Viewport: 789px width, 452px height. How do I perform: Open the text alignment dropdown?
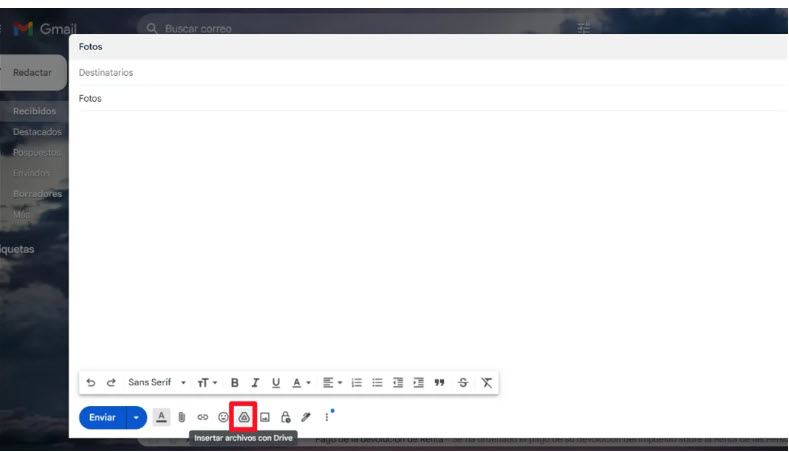(332, 383)
